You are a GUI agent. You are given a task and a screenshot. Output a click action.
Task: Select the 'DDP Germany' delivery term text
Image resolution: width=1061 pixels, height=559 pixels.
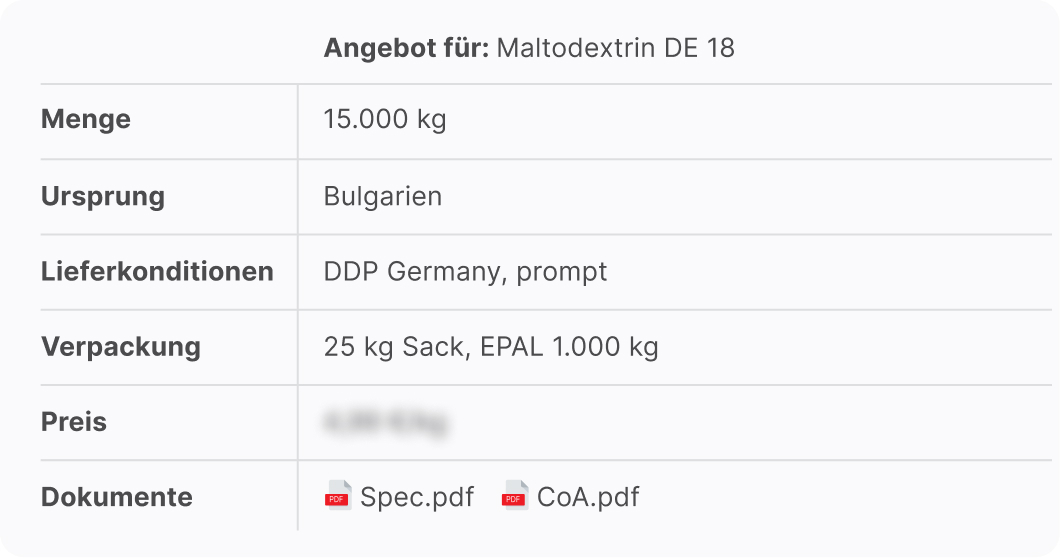click(x=415, y=272)
